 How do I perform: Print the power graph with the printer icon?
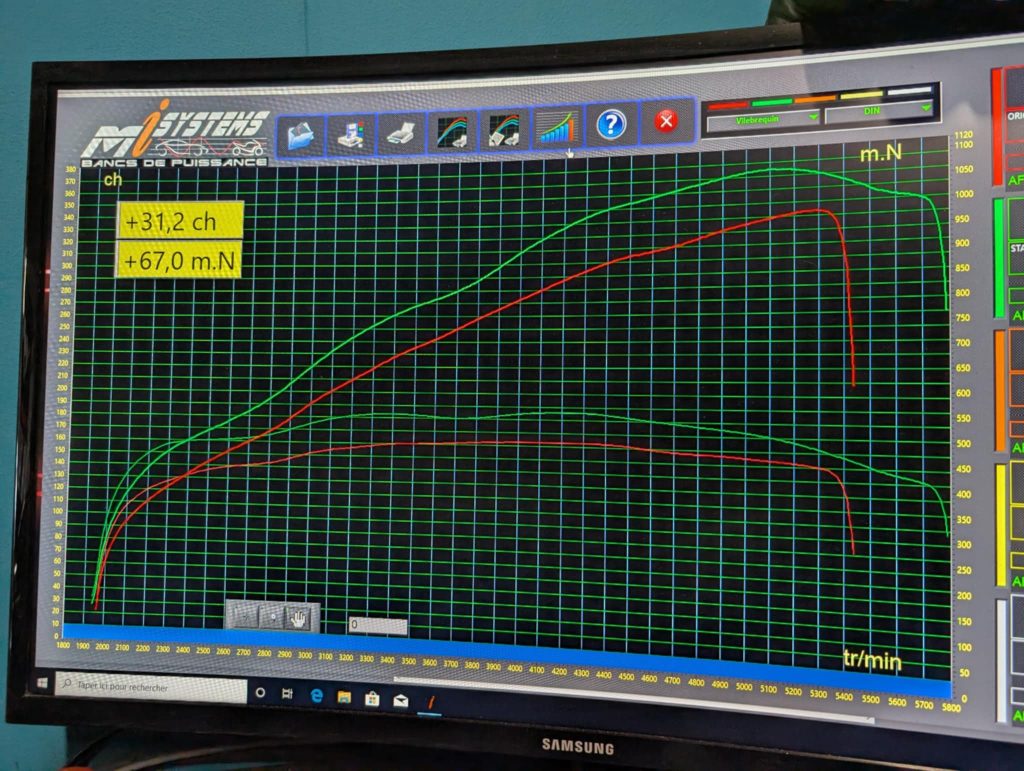[x=401, y=132]
